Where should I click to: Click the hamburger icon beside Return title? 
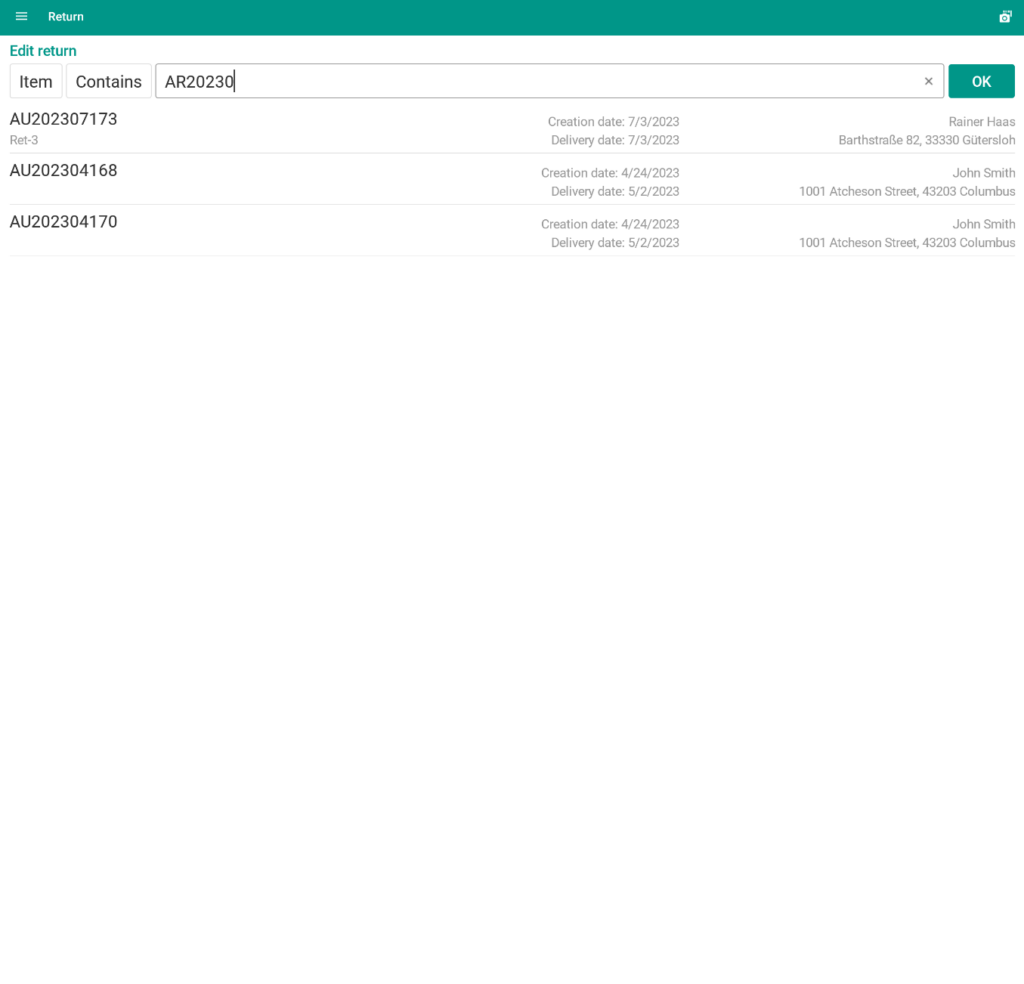click(20, 16)
